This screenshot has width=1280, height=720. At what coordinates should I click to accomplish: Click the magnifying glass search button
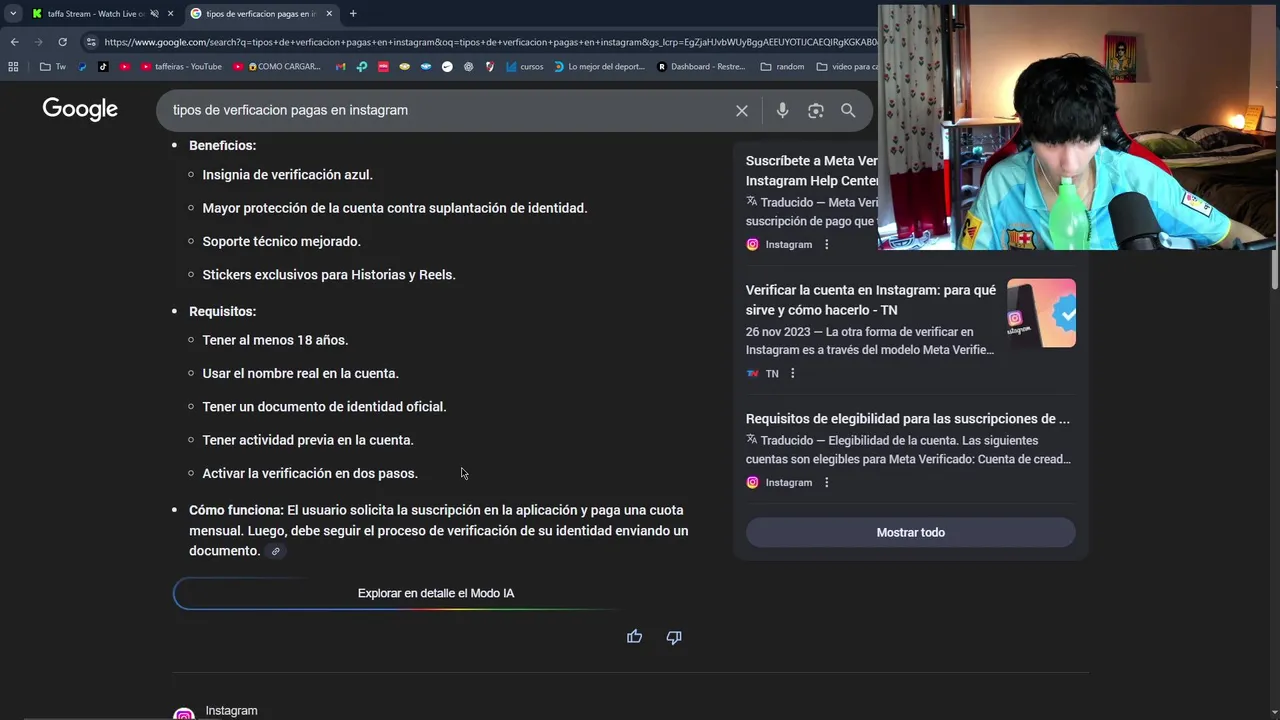pyautogui.click(x=848, y=111)
